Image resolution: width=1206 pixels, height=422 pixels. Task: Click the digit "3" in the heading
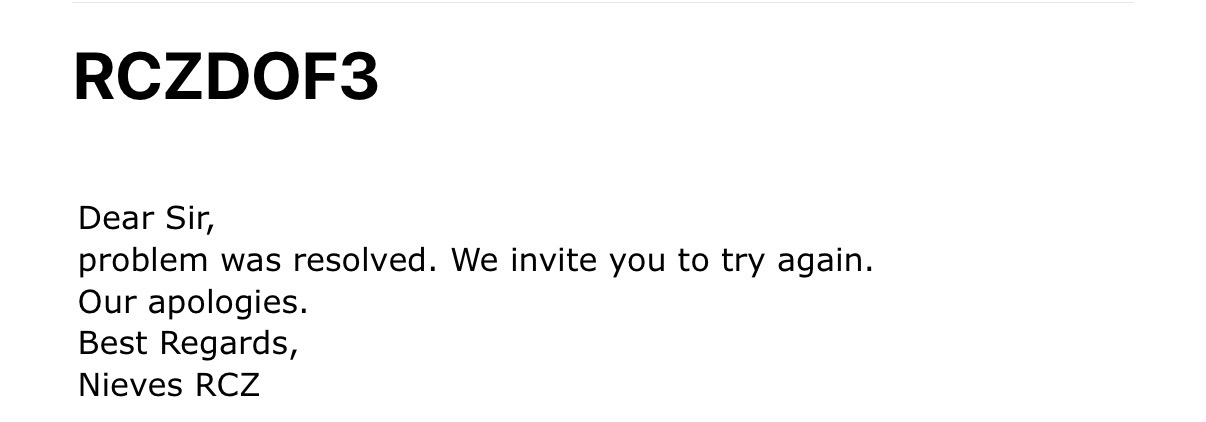click(x=358, y=77)
